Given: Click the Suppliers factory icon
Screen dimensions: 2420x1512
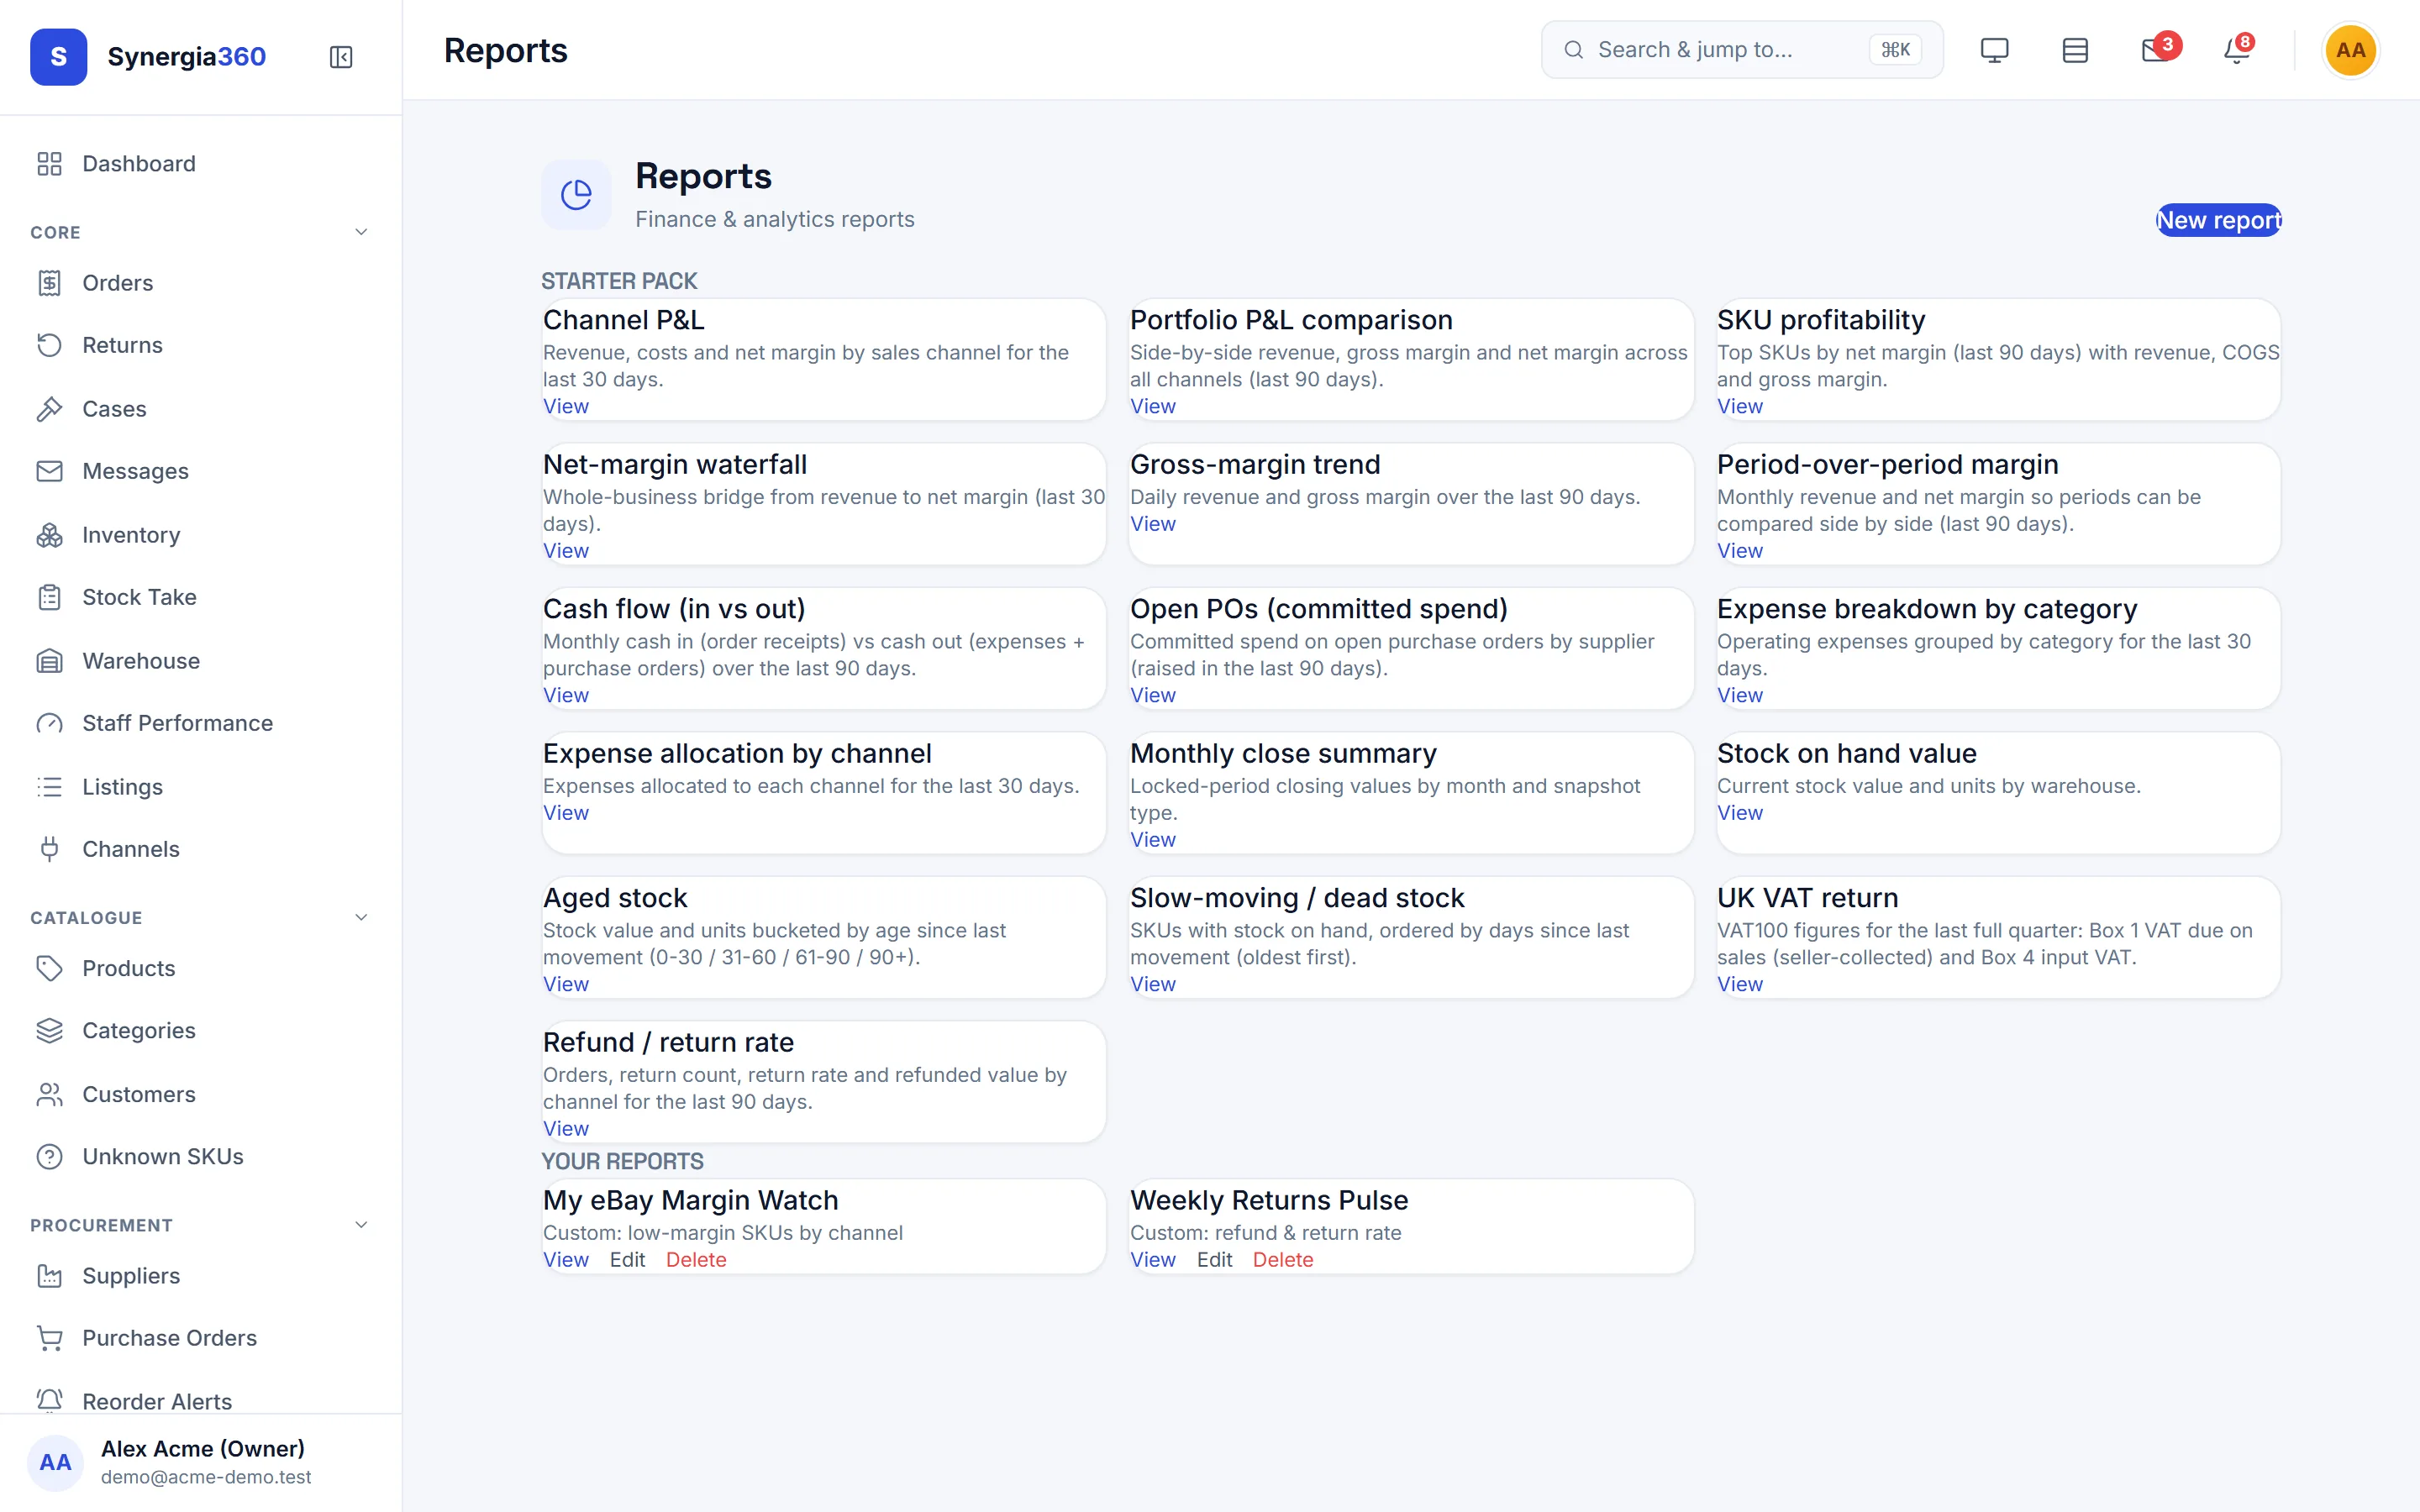Looking at the screenshot, I should click(49, 1276).
